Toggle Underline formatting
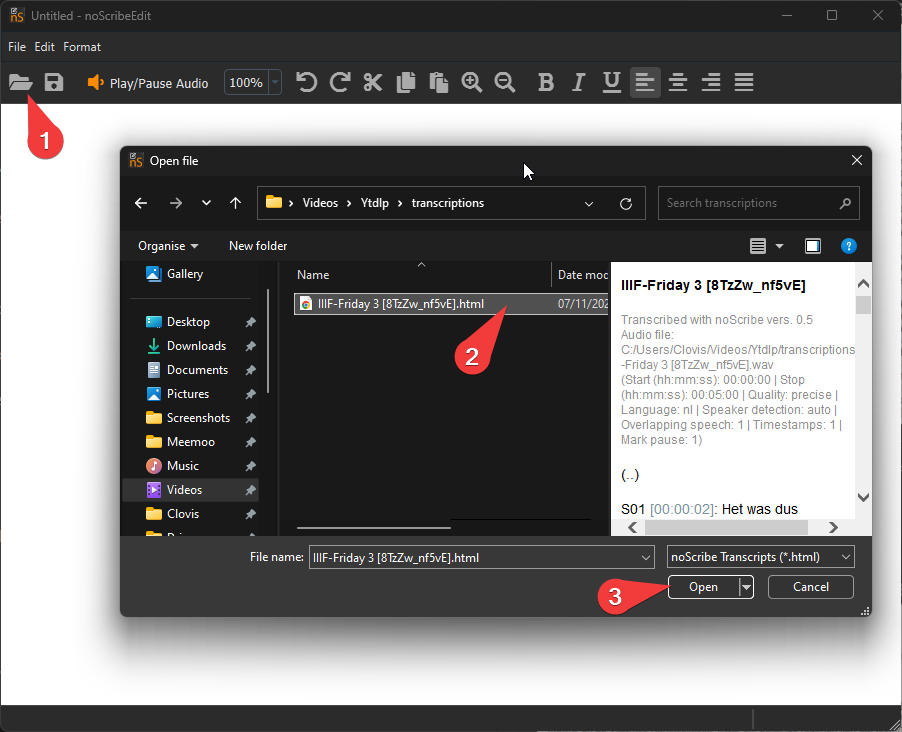The image size is (902, 732). pyautogui.click(x=612, y=83)
